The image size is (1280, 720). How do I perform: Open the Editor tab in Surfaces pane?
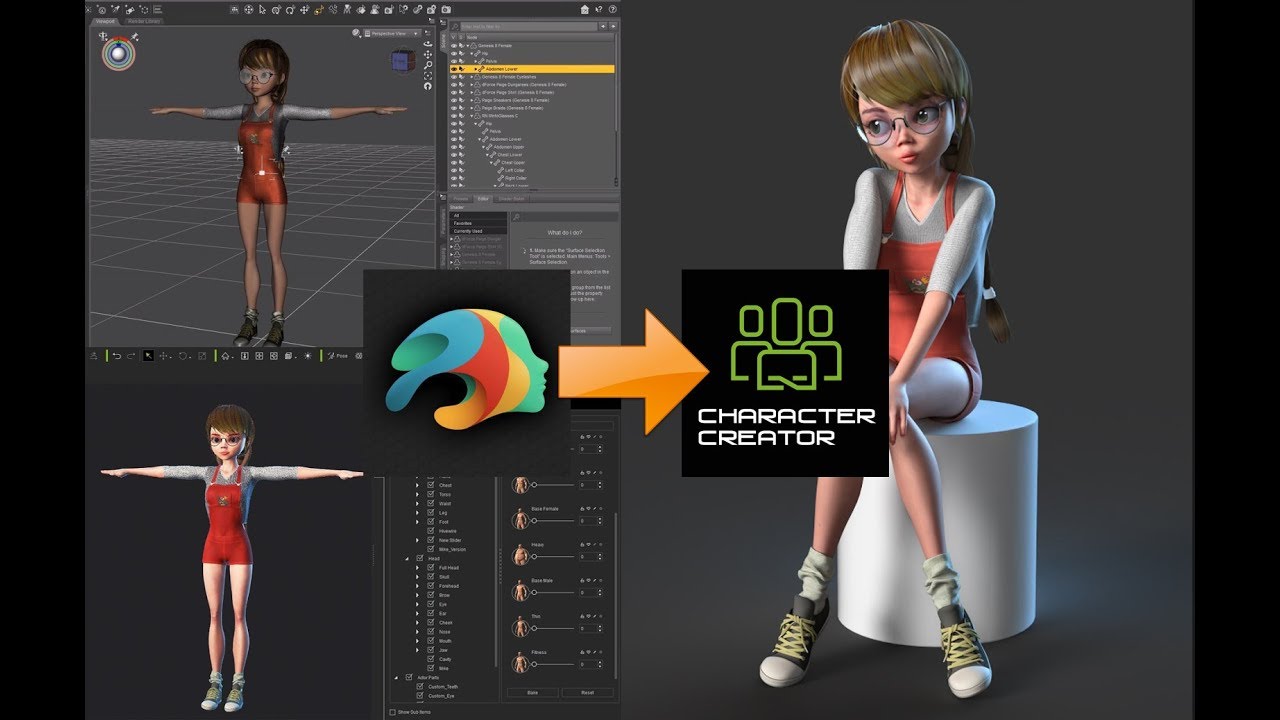click(483, 198)
